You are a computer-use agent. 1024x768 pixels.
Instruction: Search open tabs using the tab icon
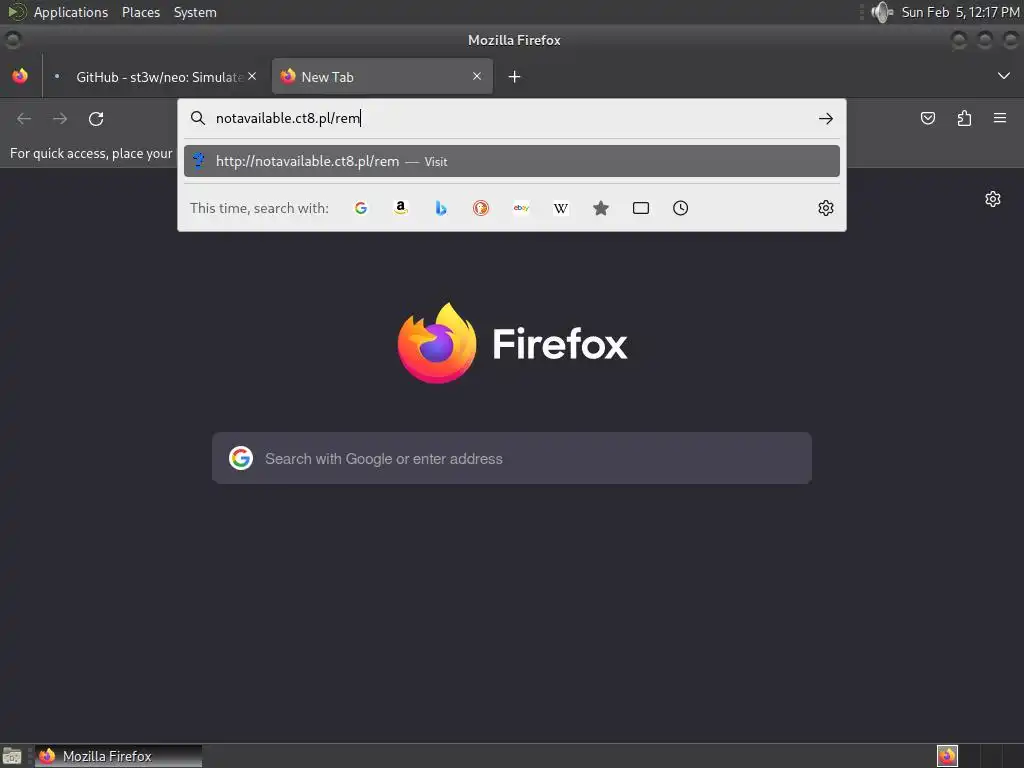(641, 208)
